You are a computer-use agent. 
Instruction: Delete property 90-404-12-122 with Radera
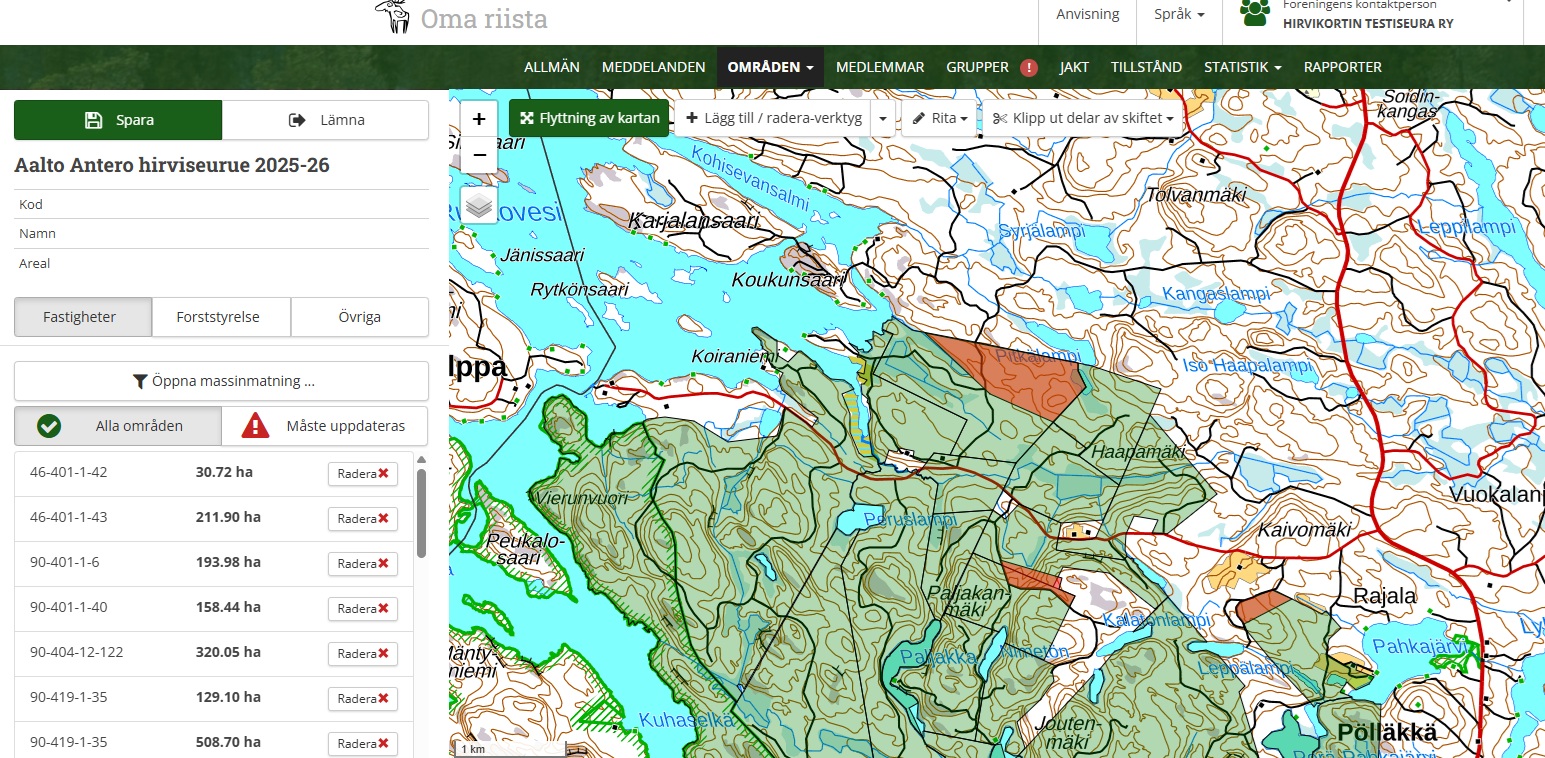click(x=362, y=653)
